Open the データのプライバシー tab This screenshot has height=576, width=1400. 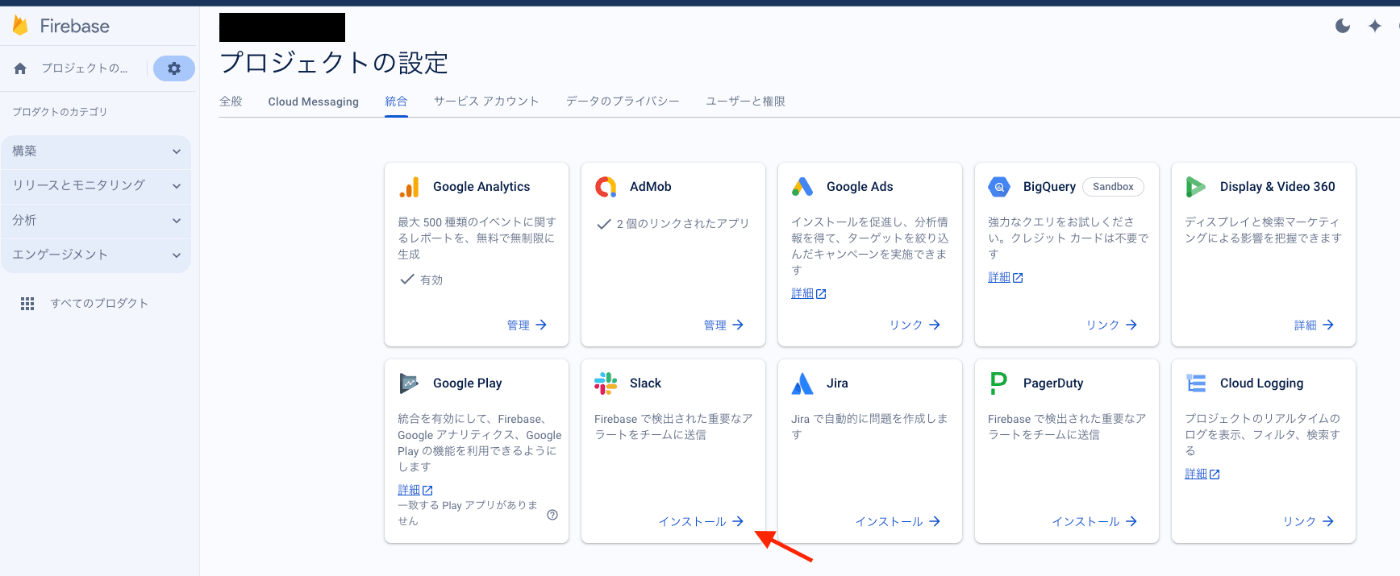click(622, 101)
